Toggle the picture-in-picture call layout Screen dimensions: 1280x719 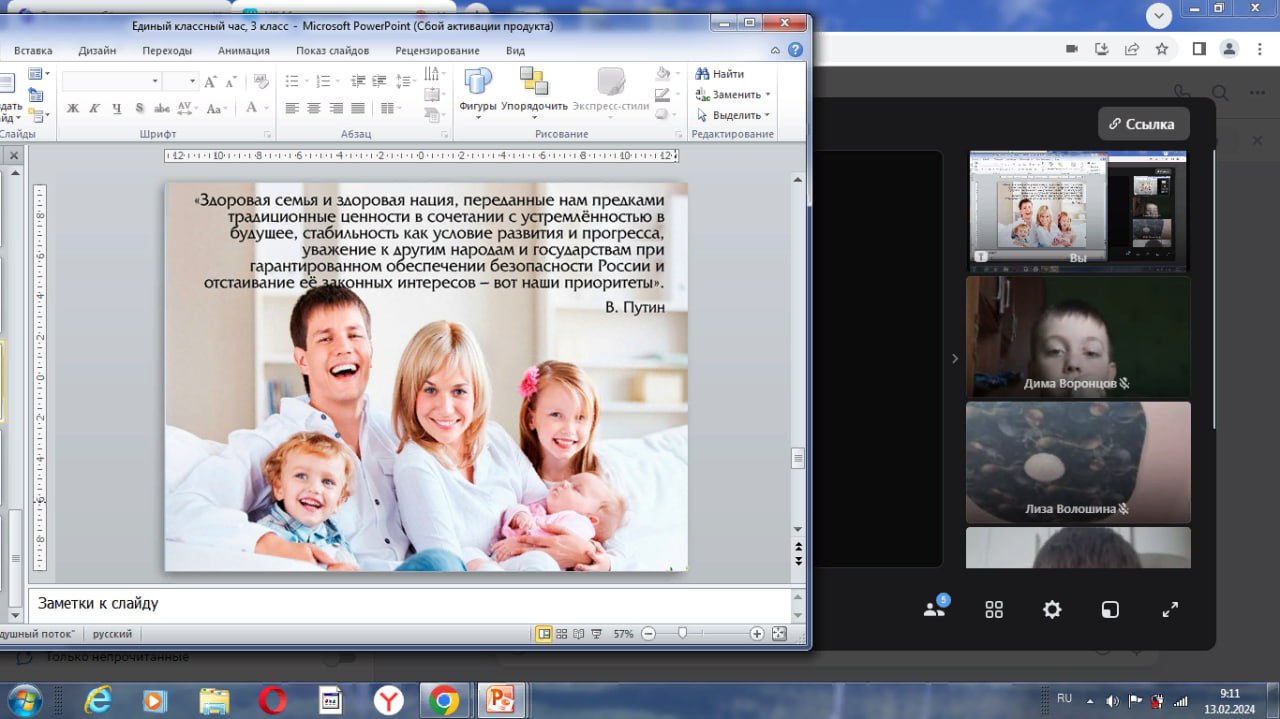[1110, 609]
